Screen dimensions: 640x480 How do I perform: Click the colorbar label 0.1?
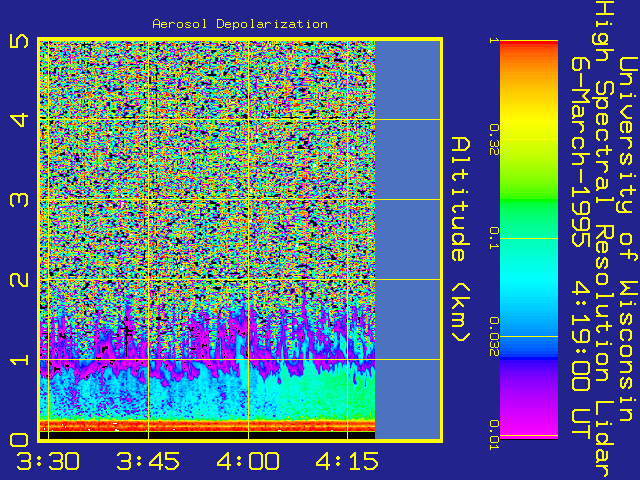pyautogui.click(x=494, y=238)
